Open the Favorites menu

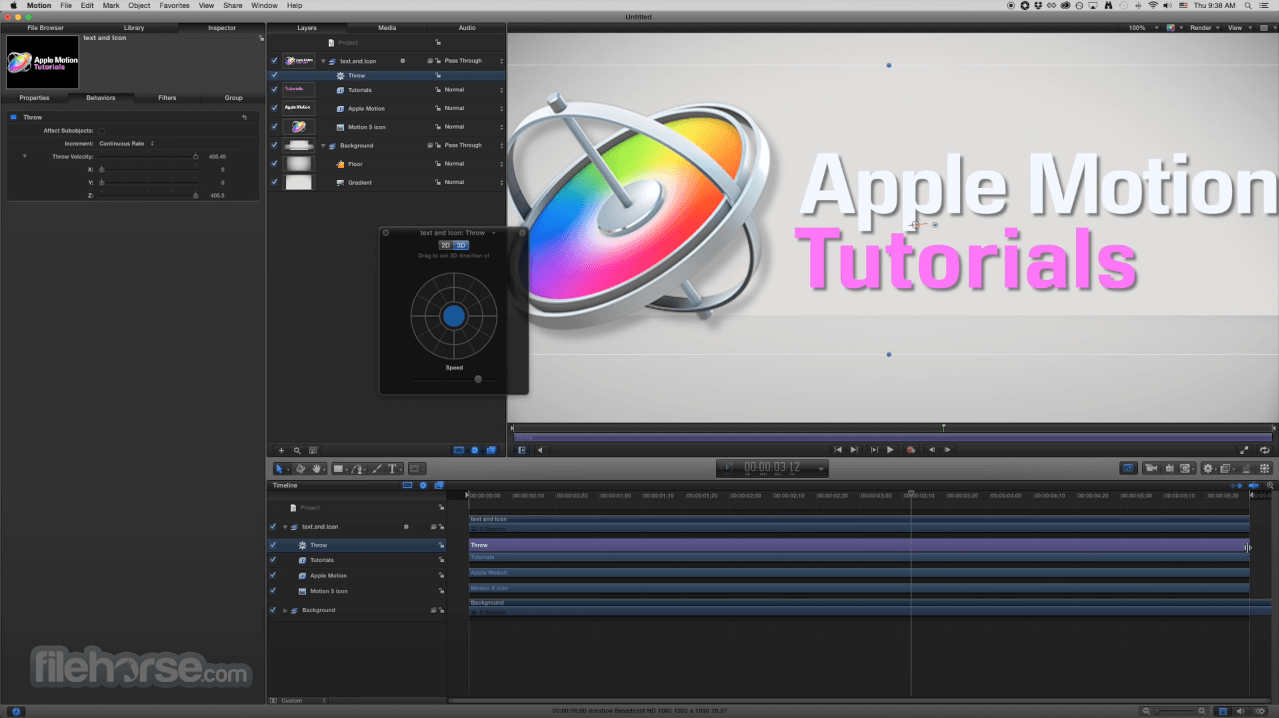174,5
